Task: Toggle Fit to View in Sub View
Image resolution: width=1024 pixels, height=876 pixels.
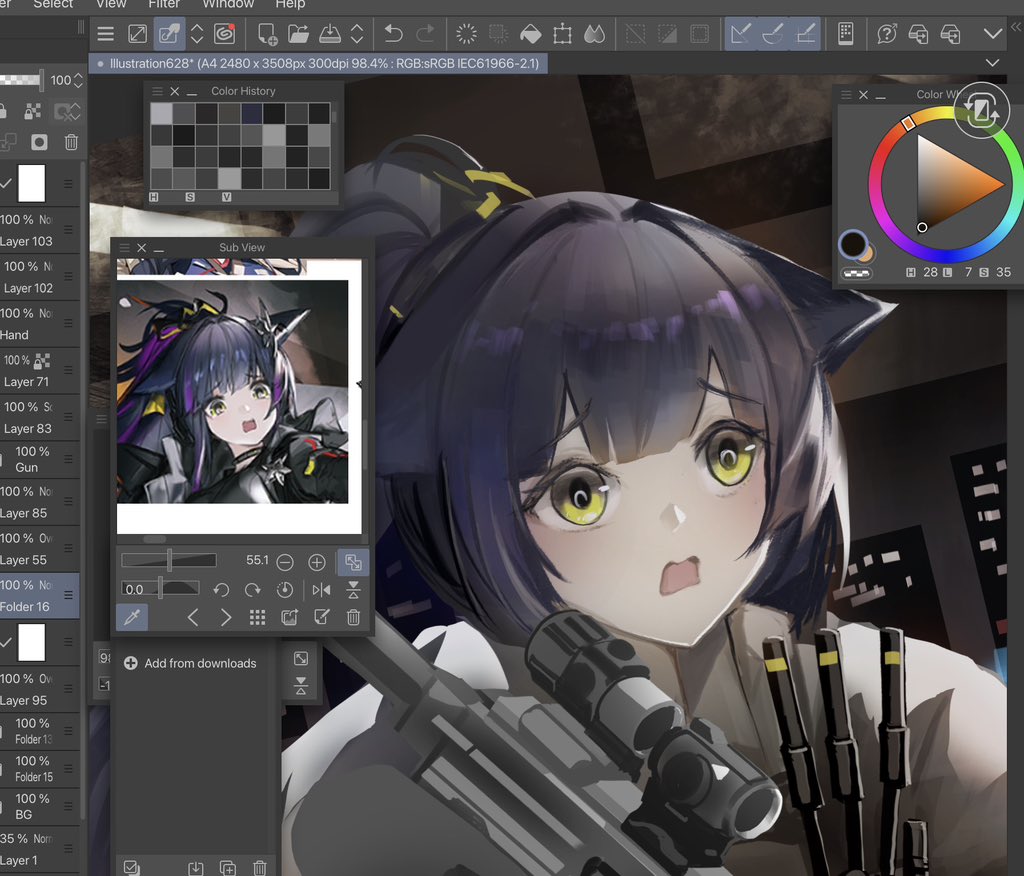Action: (x=353, y=562)
